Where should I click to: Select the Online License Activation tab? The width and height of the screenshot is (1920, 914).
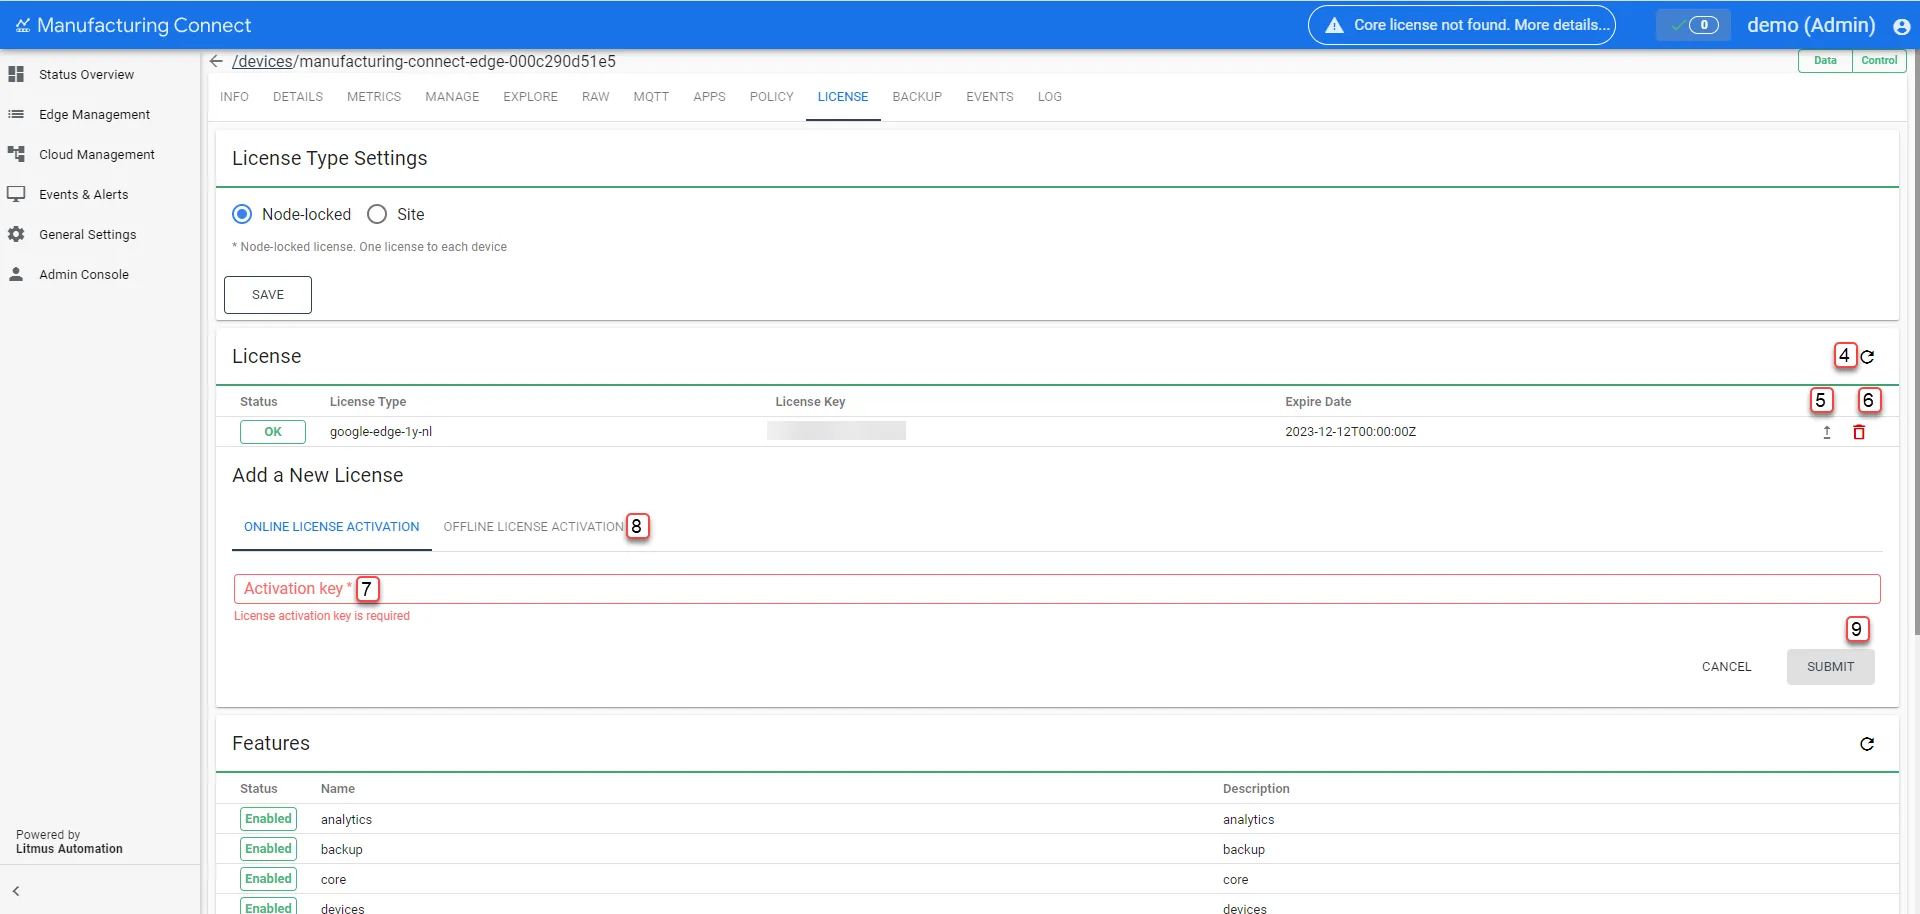332,527
